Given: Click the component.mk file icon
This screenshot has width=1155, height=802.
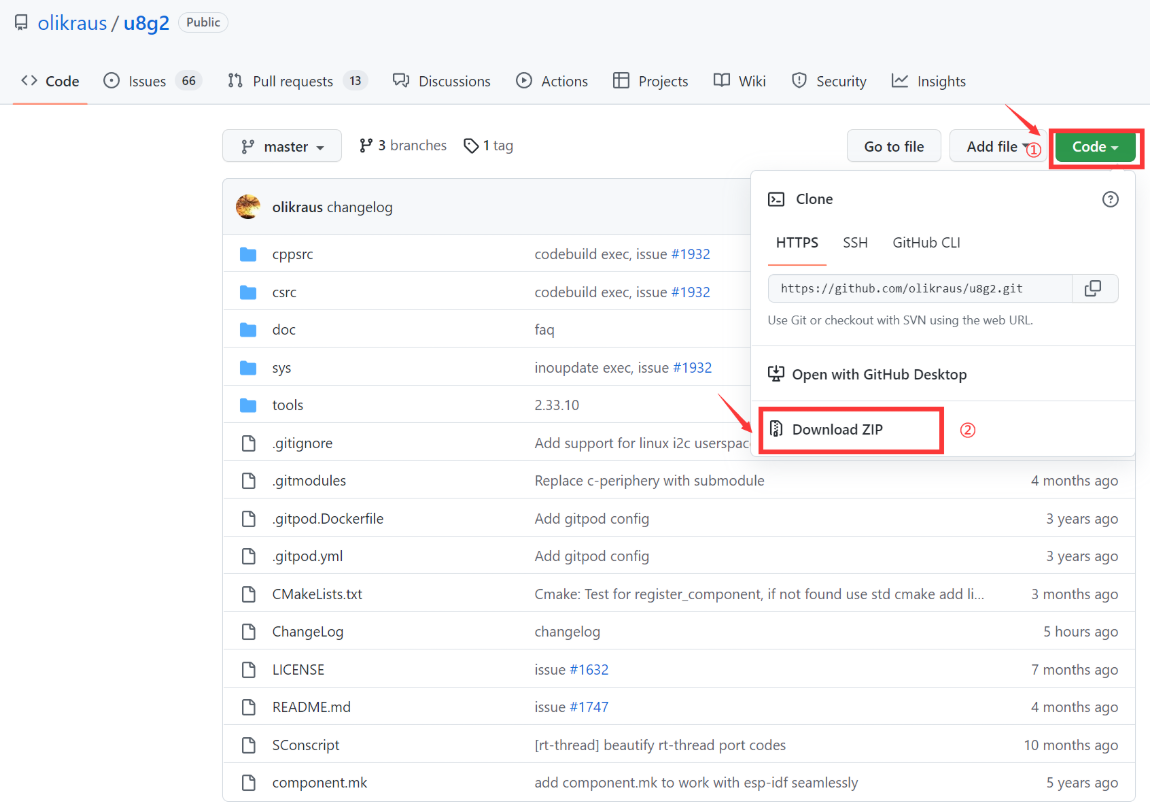Looking at the screenshot, I should (x=248, y=783).
